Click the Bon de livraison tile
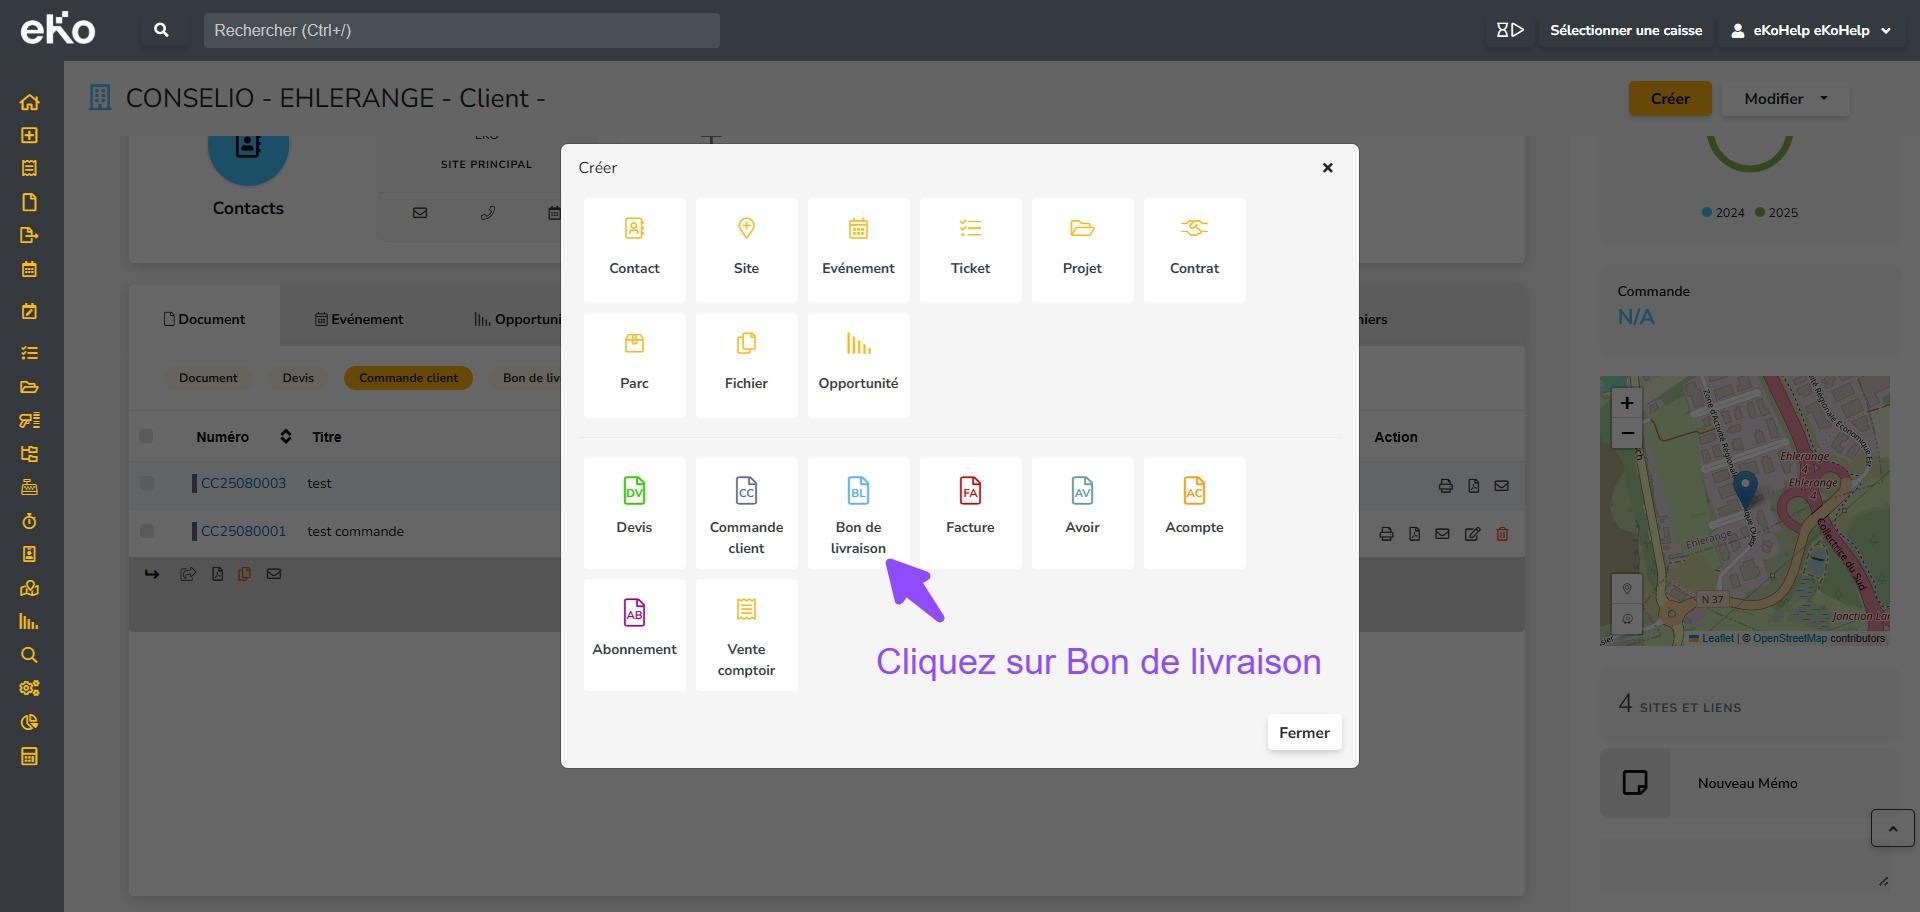The height and width of the screenshot is (912, 1920). (x=858, y=513)
